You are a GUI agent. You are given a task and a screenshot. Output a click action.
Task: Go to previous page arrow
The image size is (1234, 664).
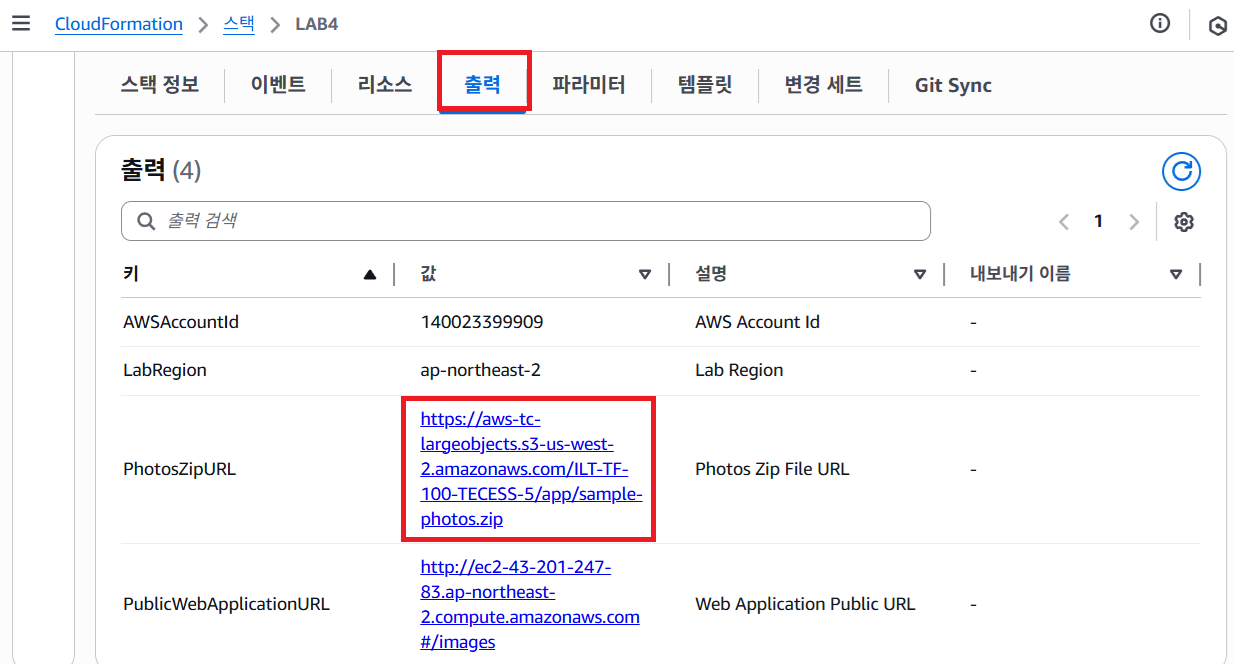1064,222
